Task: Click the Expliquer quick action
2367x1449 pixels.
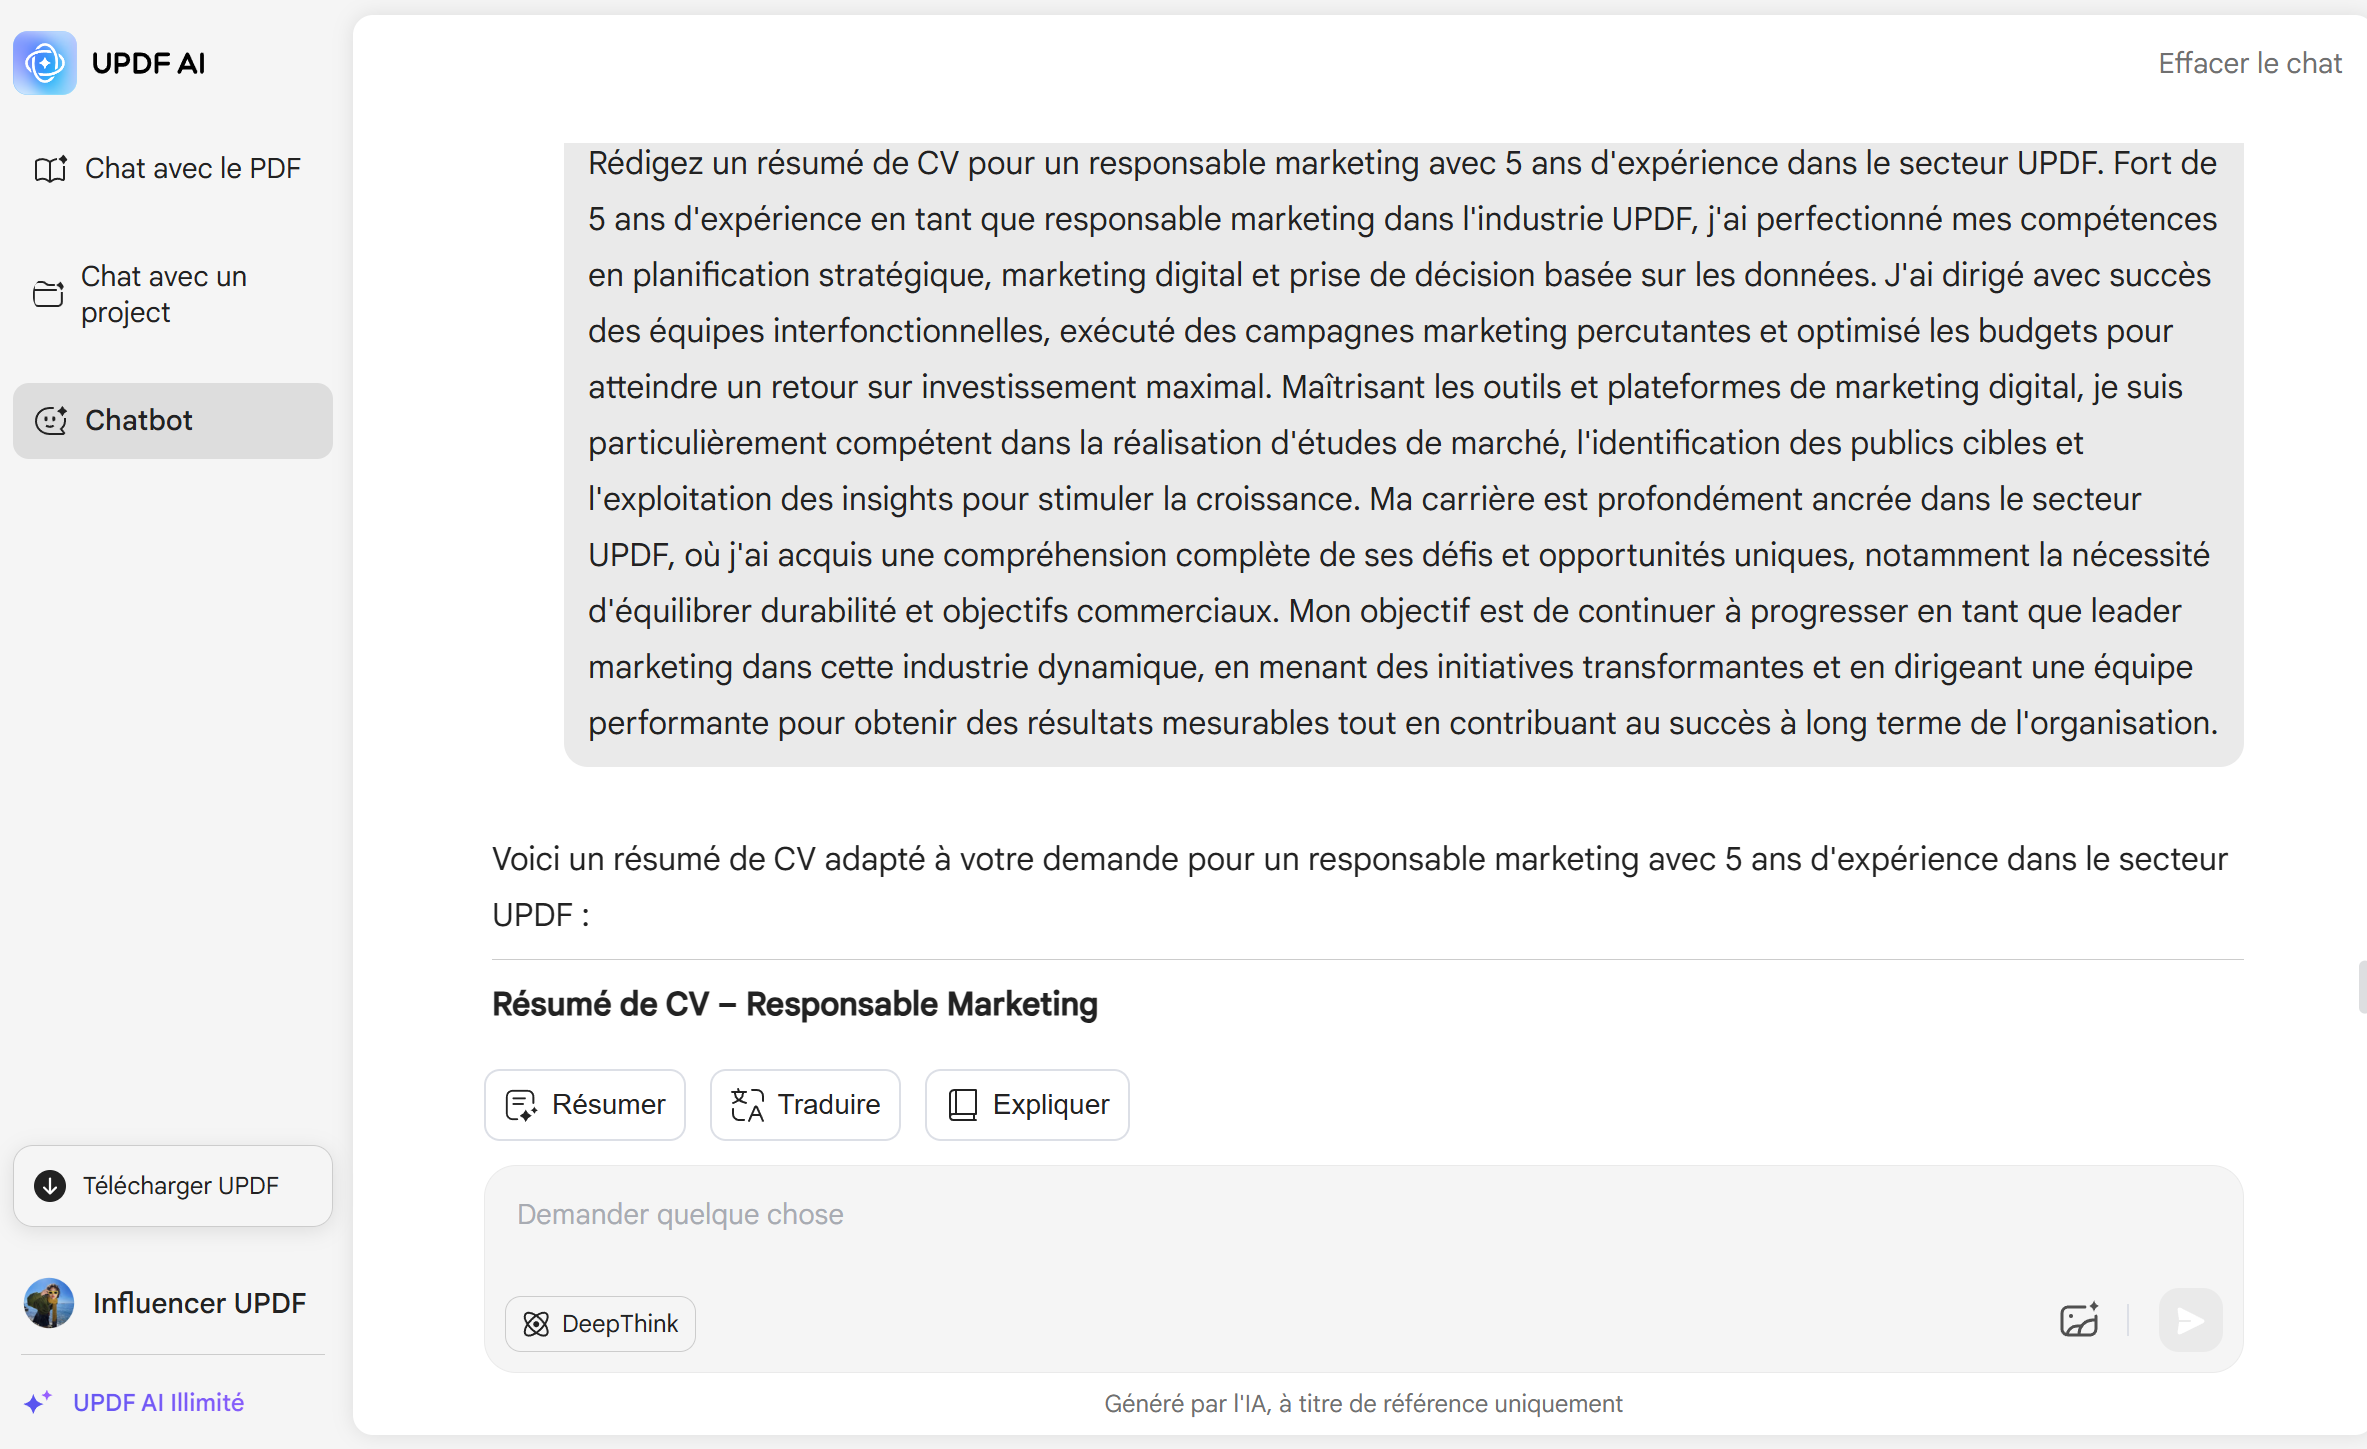Action: [1027, 1105]
